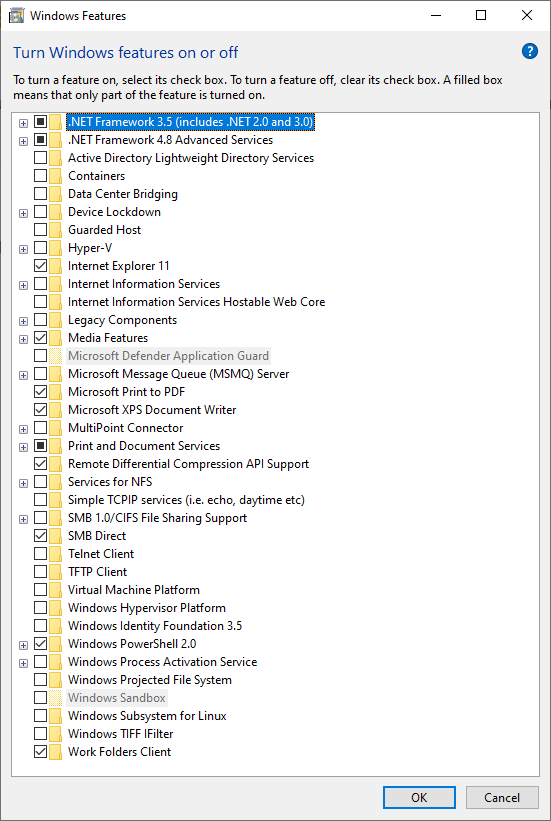Turn off Work Folders Client checkbox
This screenshot has height=821, width=551.
(40, 752)
